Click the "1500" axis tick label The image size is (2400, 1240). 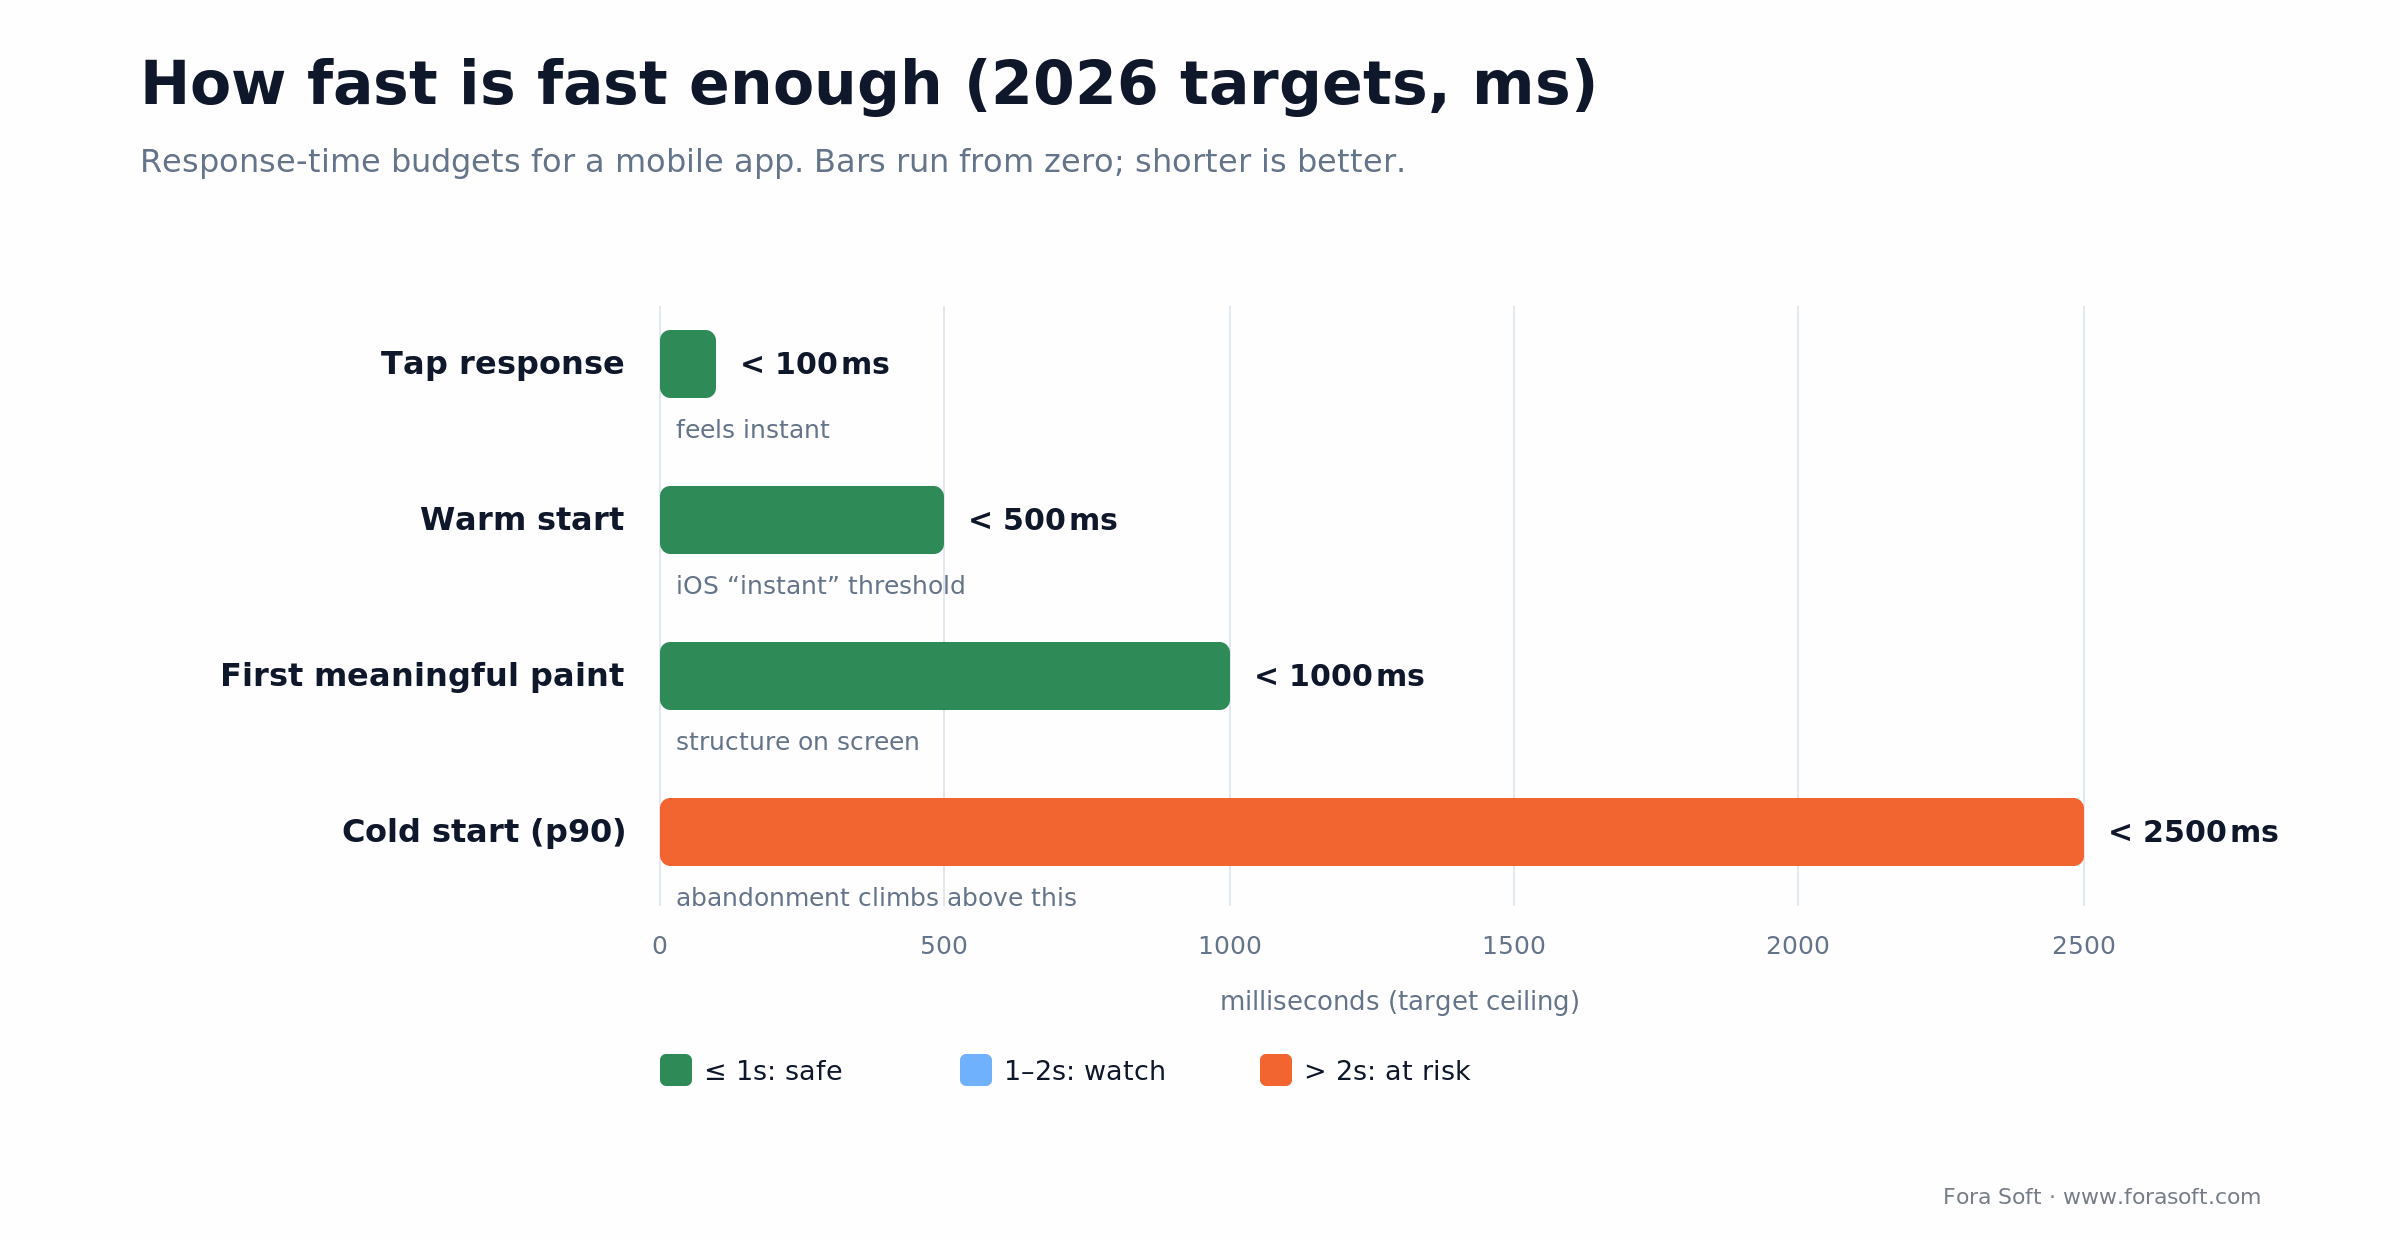pyautogui.click(x=1514, y=946)
